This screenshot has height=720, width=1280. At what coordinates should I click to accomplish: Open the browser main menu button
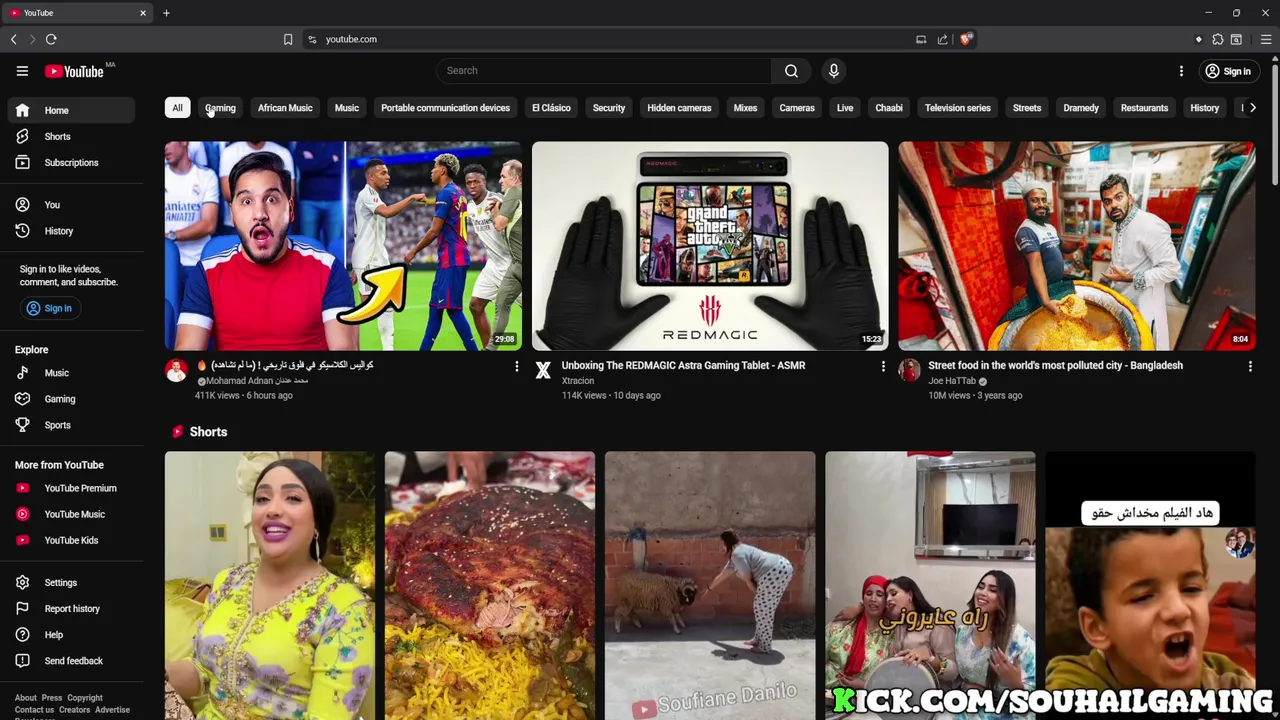[1265, 39]
